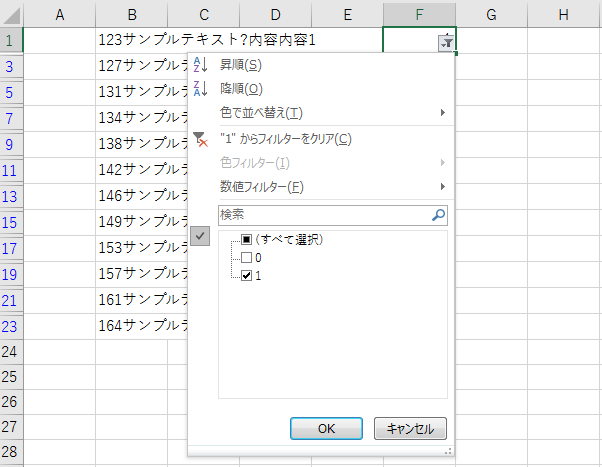Toggle the (すべて選択) checkbox
This screenshot has height=467, width=602.
247,240
